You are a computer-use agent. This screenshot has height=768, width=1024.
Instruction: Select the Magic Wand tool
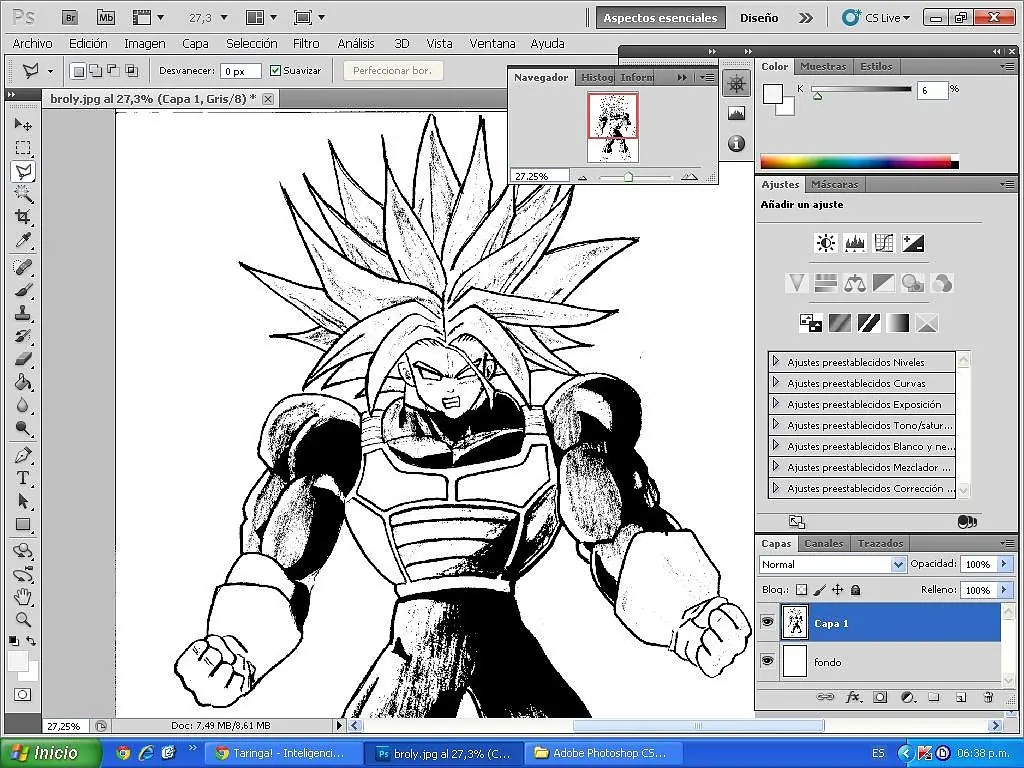(23, 194)
